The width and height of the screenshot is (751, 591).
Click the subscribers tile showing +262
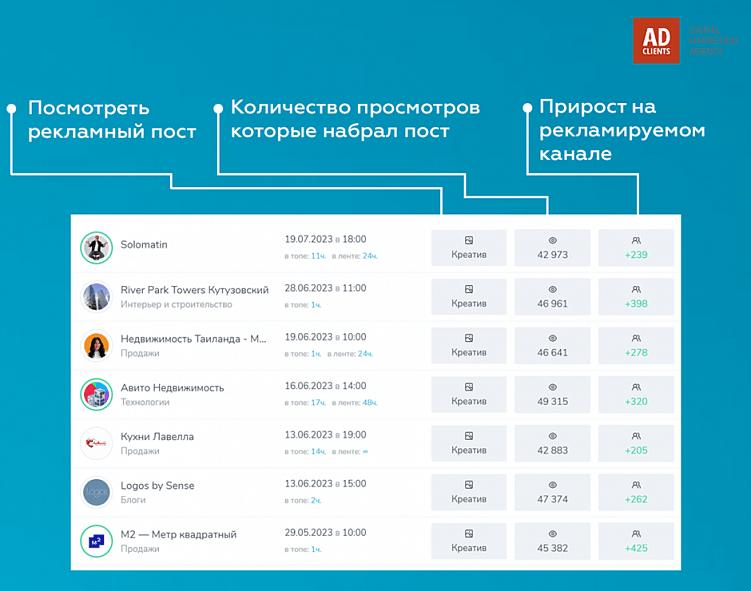(x=636, y=492)
